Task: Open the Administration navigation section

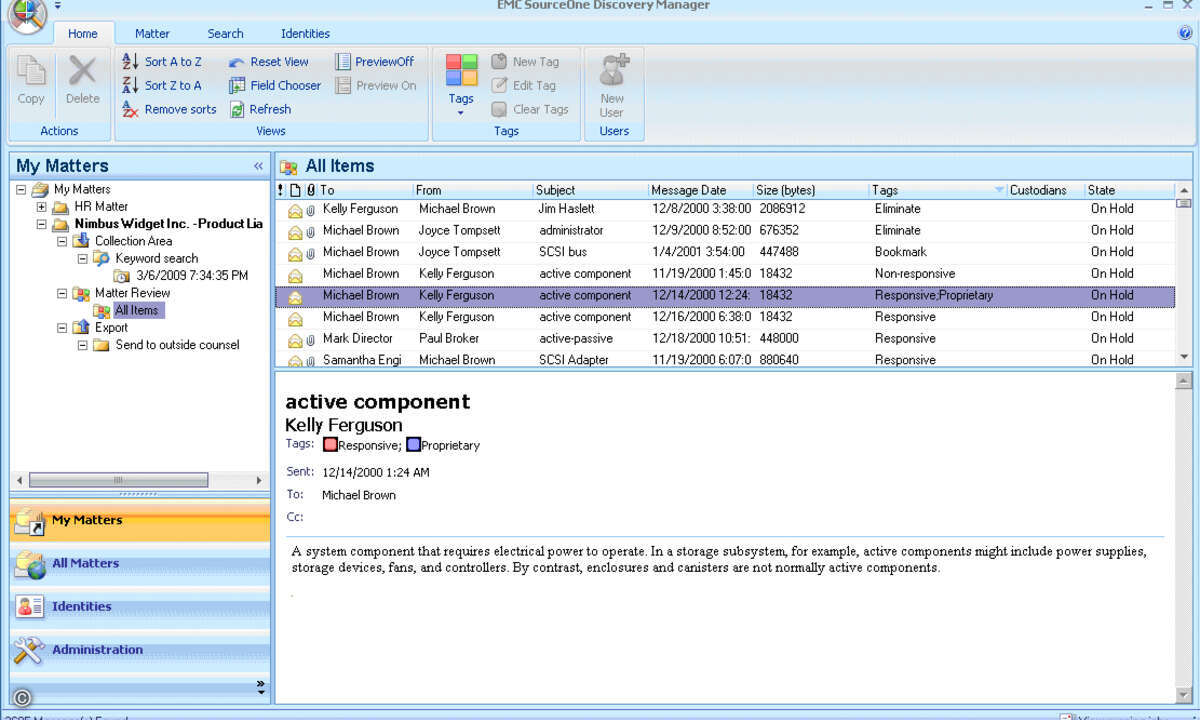Action: point(140,650)
